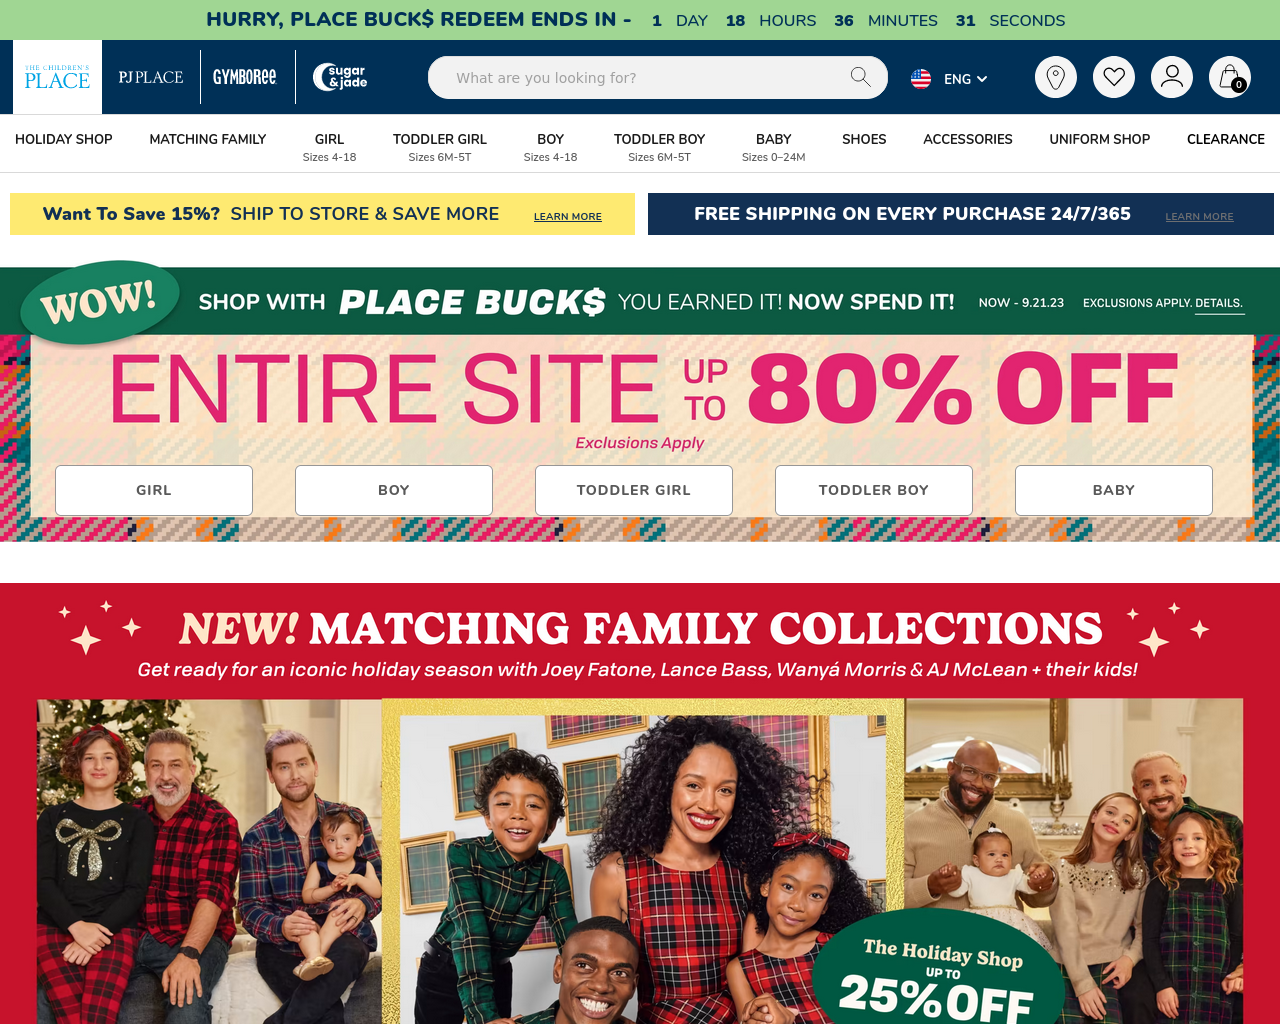Viewport: 1280px width, 1024px height.
Task: Open the shopping bag icon
Action: pyautogui.click(x=1229, y=77)
